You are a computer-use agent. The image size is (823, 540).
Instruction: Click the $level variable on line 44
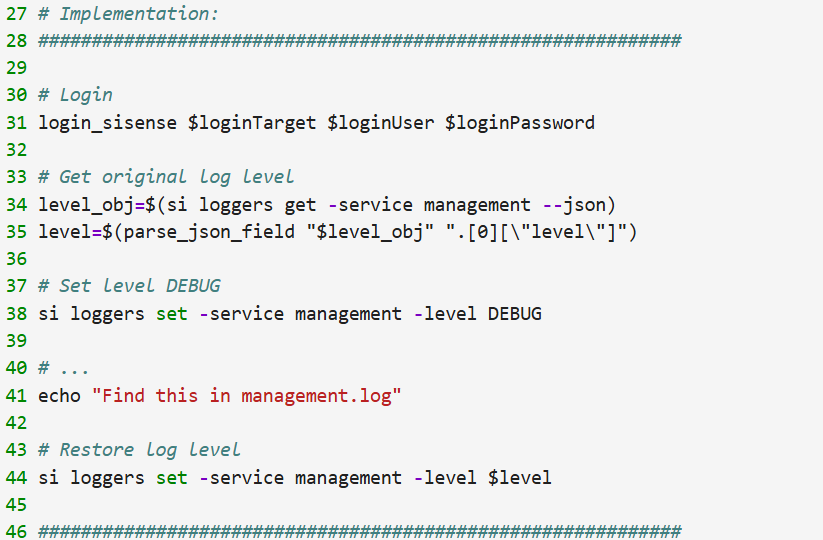pos(519,478)
